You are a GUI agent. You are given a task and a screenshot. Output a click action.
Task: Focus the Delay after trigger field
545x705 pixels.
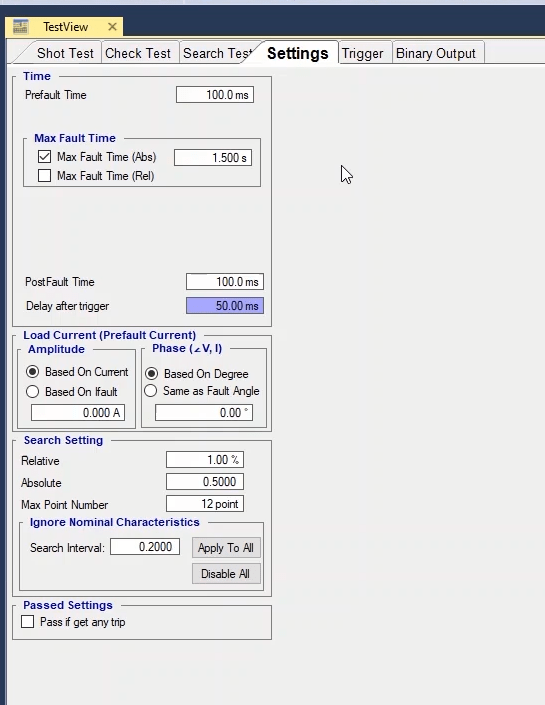click(x=225, y=306)
